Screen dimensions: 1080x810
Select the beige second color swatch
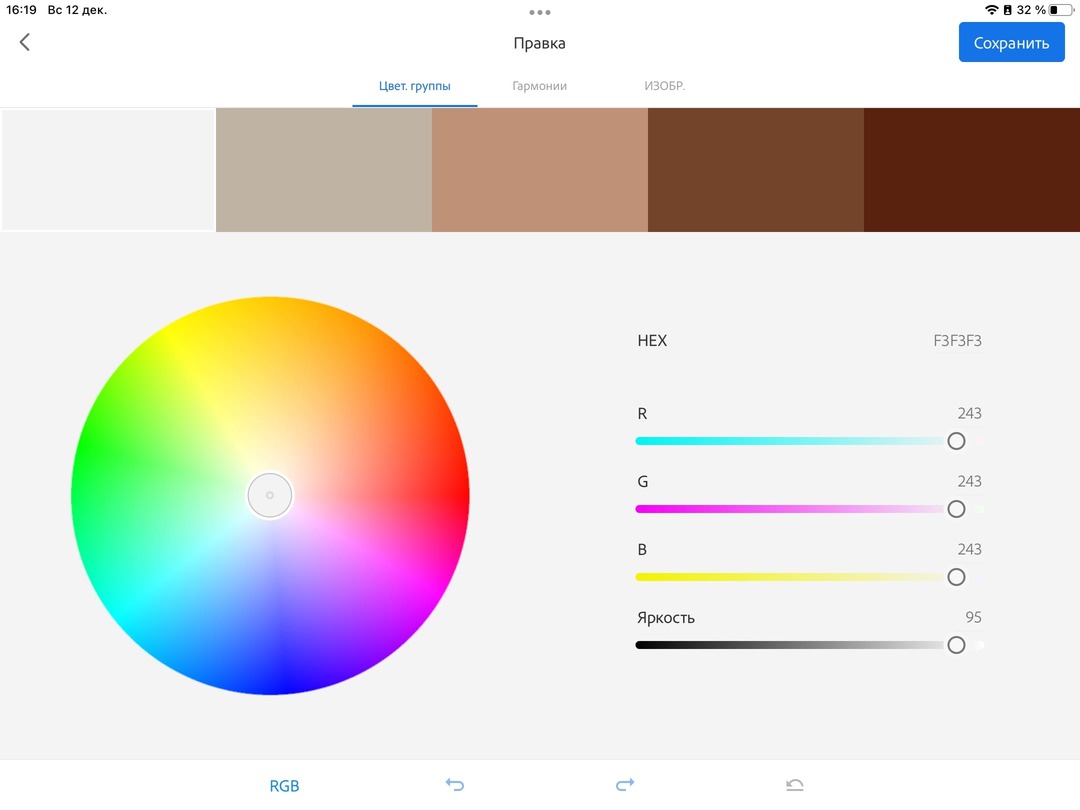click(x=324, y=170)
